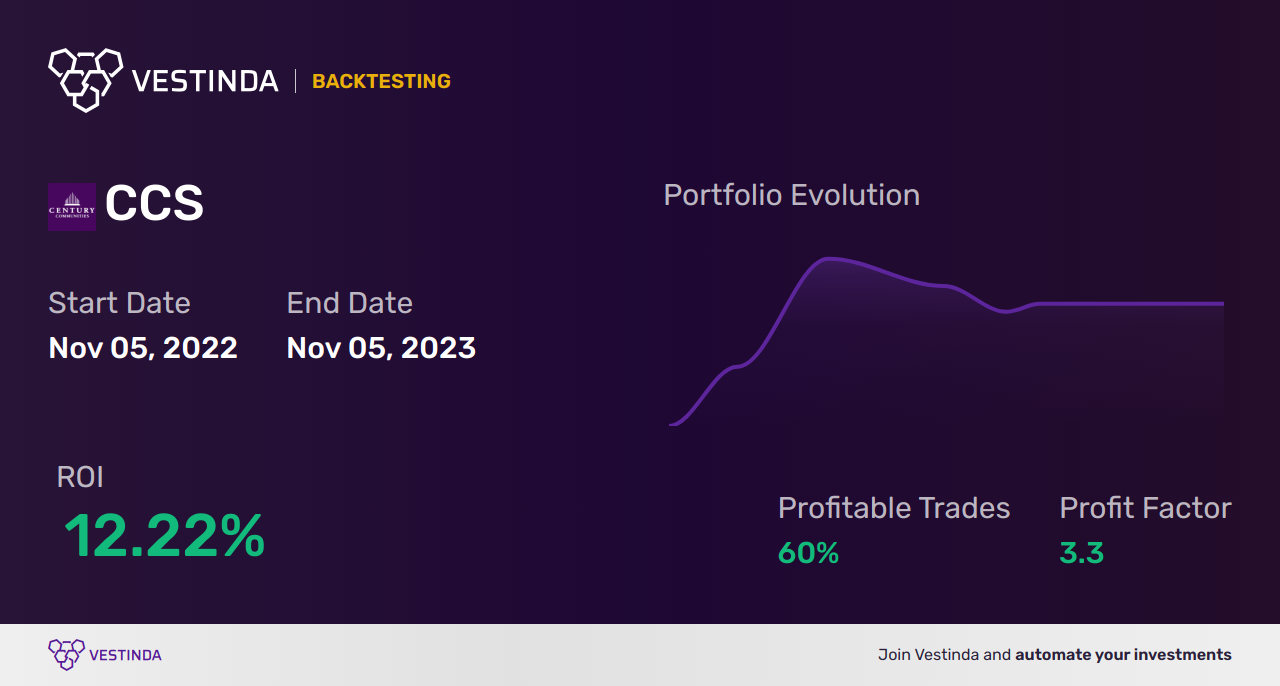Click the Nov 05, 2022 start date value
Screen dimensions: 1280x686
tap(143, 348)
